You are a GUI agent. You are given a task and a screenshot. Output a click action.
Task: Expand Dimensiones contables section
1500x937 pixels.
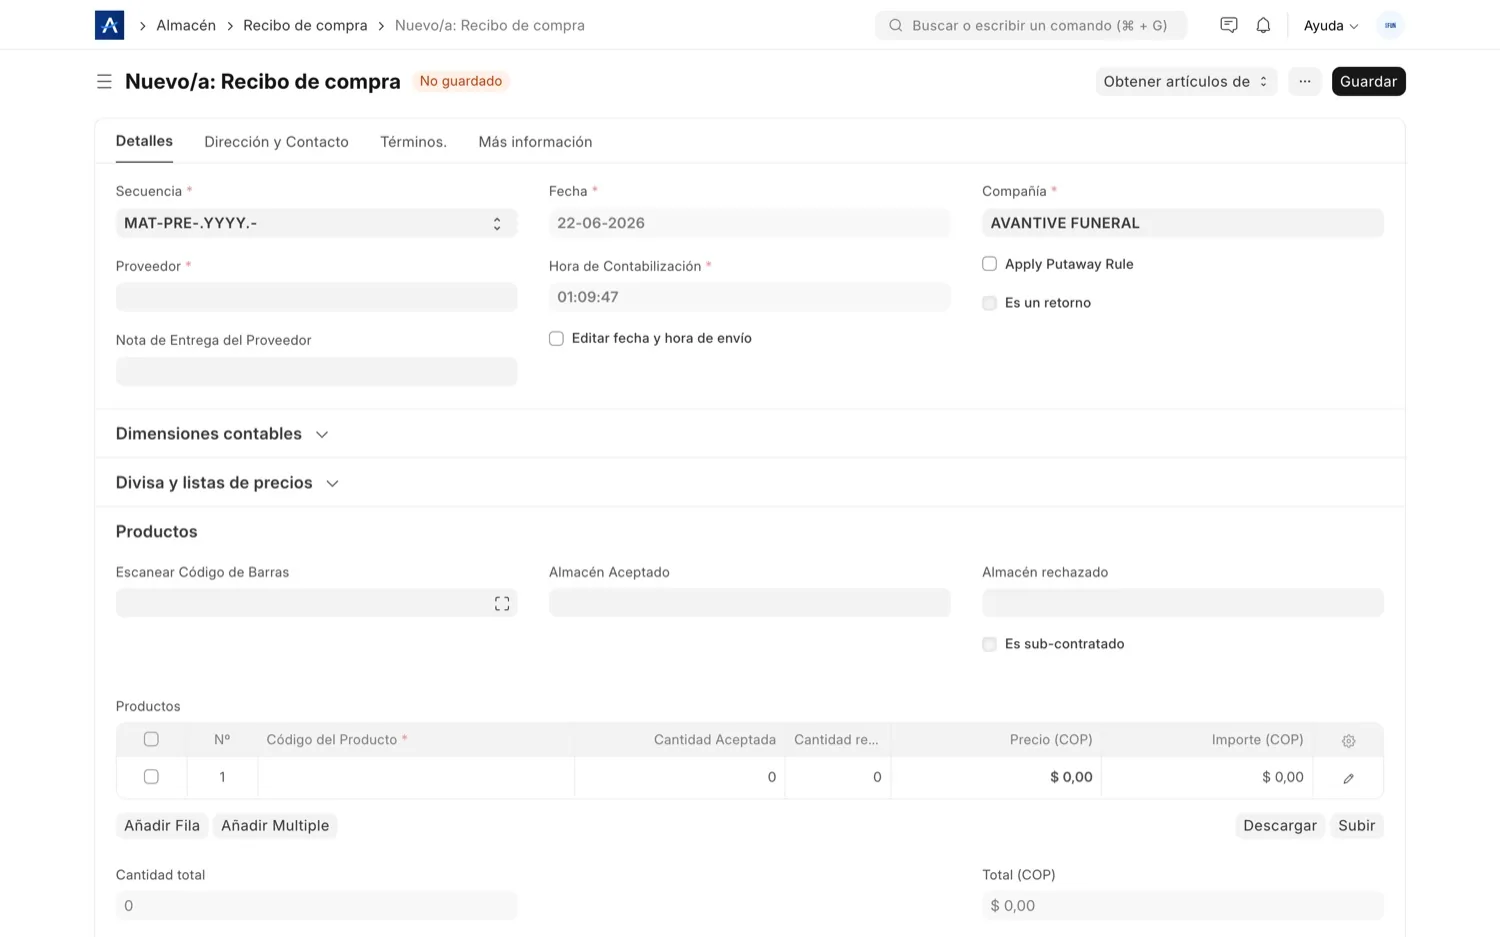pos(222,433)
